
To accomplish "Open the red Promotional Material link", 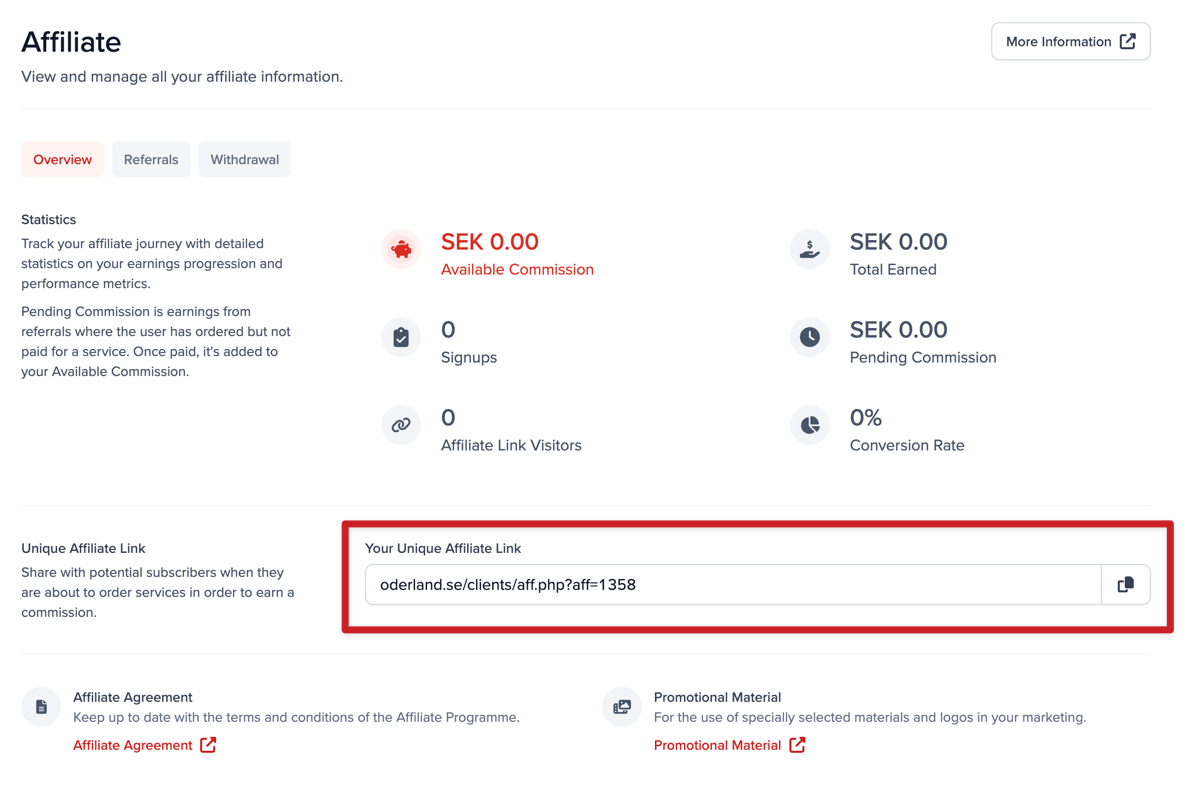I will pyautogui.click(x=717, y=745).
